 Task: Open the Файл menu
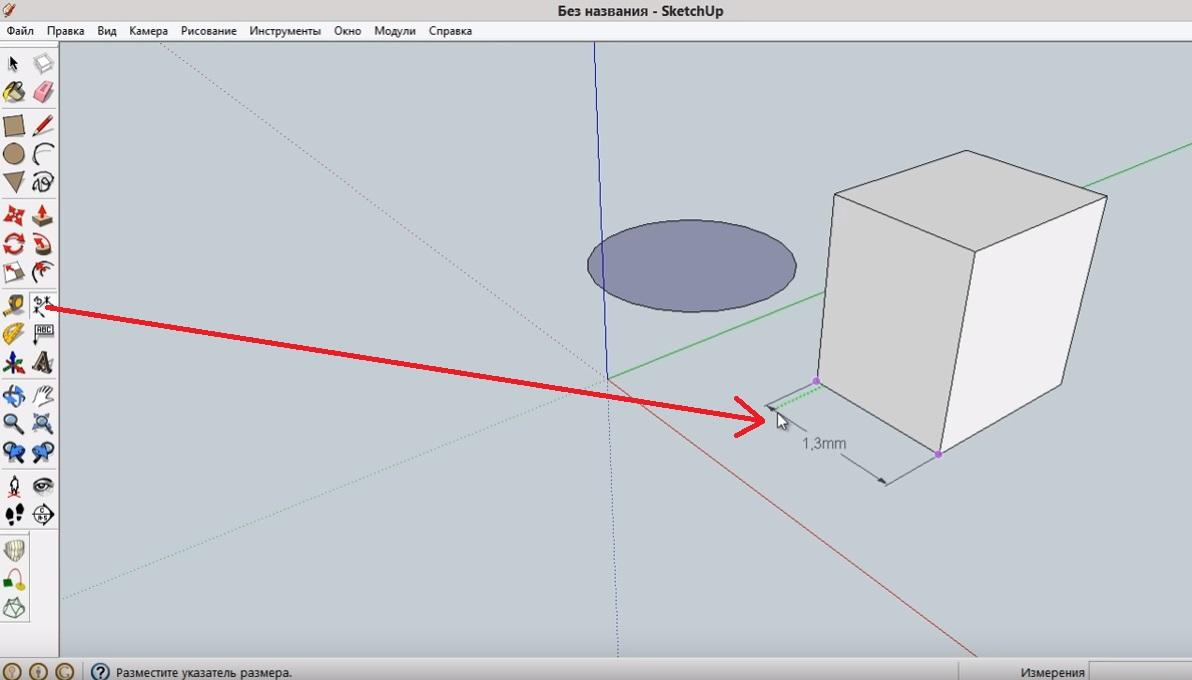[20, 31]
